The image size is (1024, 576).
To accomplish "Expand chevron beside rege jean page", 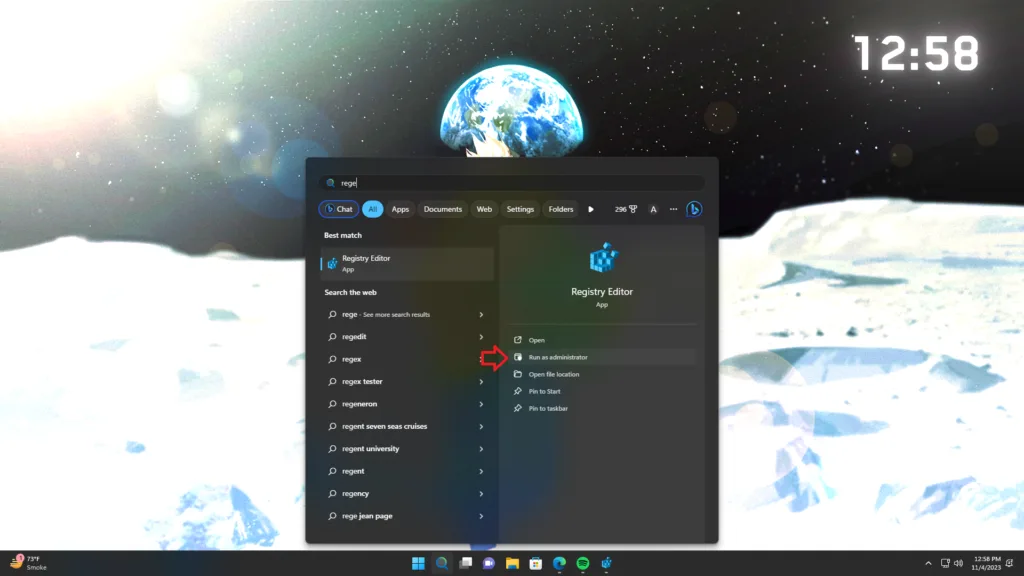I will (x=481, y=516).
